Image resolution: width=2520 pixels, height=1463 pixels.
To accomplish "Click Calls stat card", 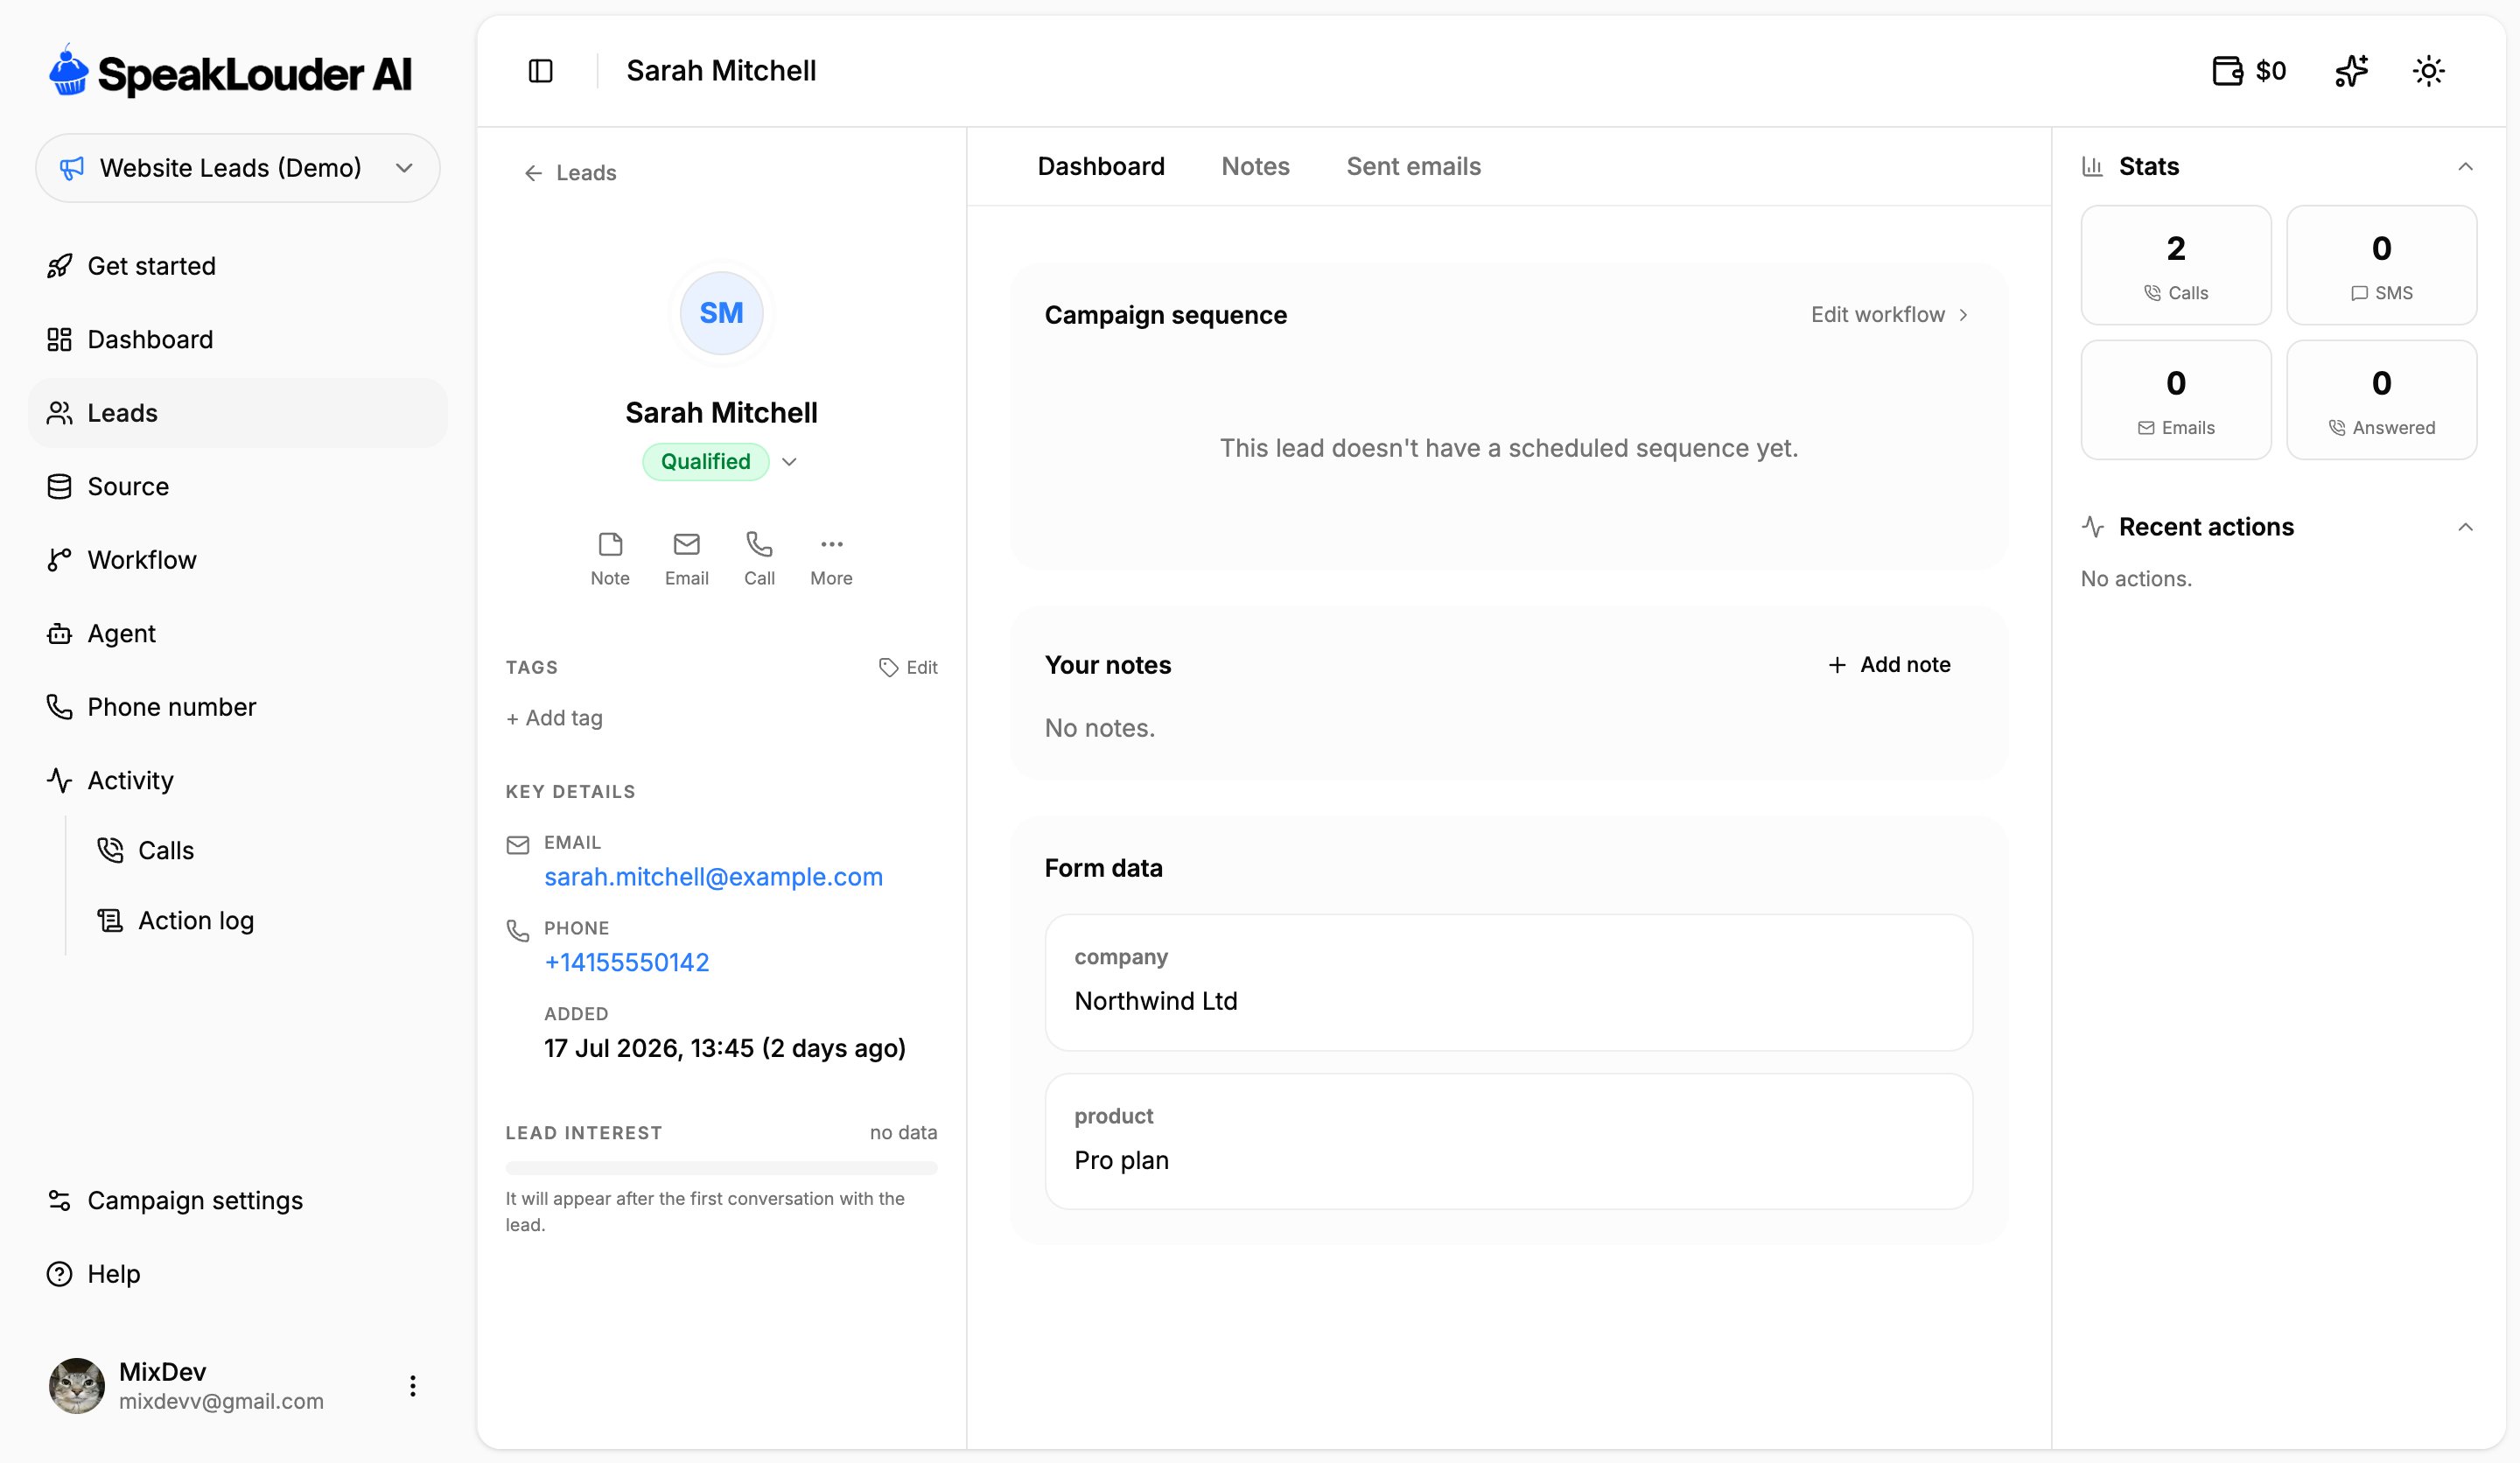I will coord(2176,265).
